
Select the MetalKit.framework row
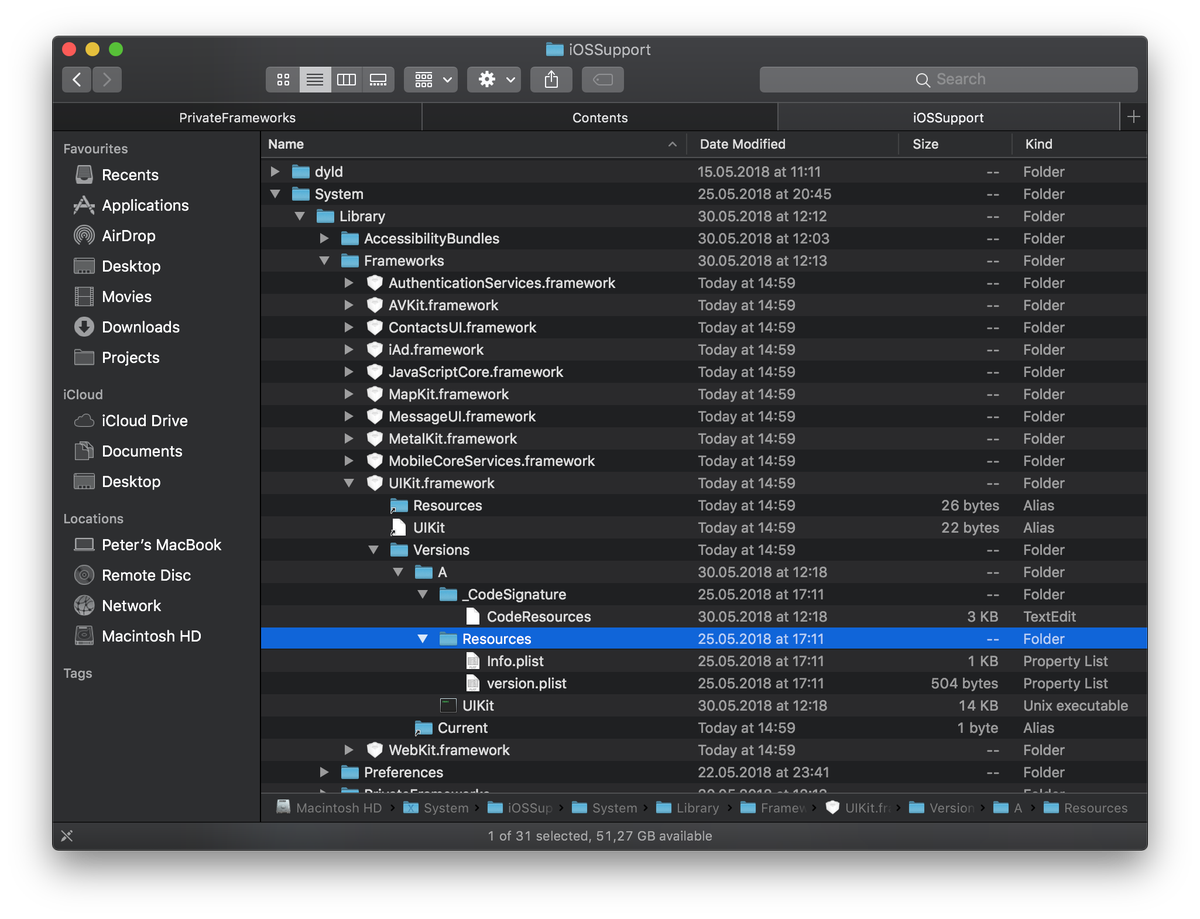click(704, 439)
